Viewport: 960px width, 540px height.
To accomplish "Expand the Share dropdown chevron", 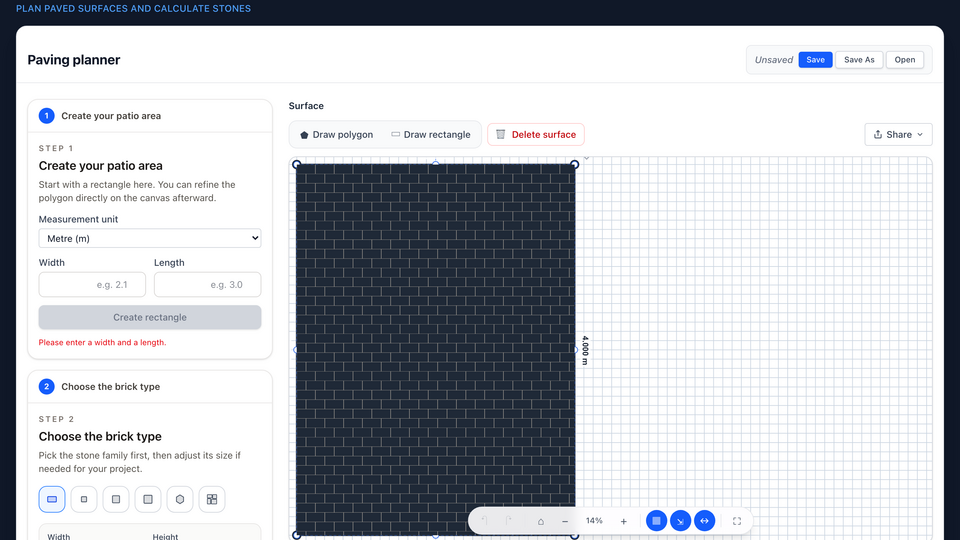I will click(x=920, y=135).
